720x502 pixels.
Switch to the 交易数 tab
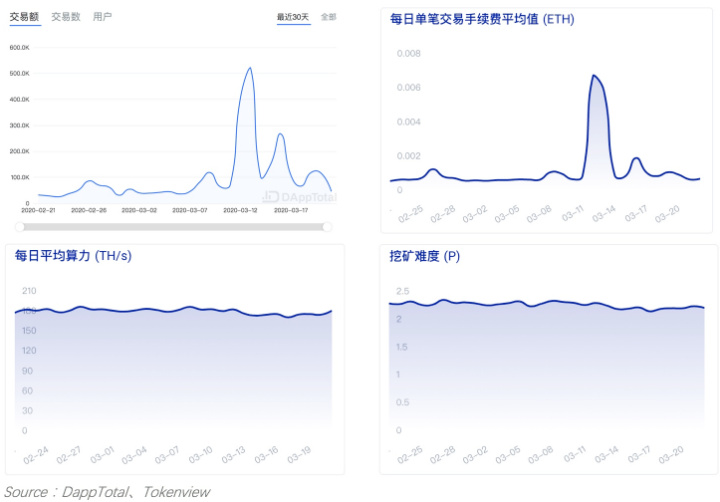[66, 17]
